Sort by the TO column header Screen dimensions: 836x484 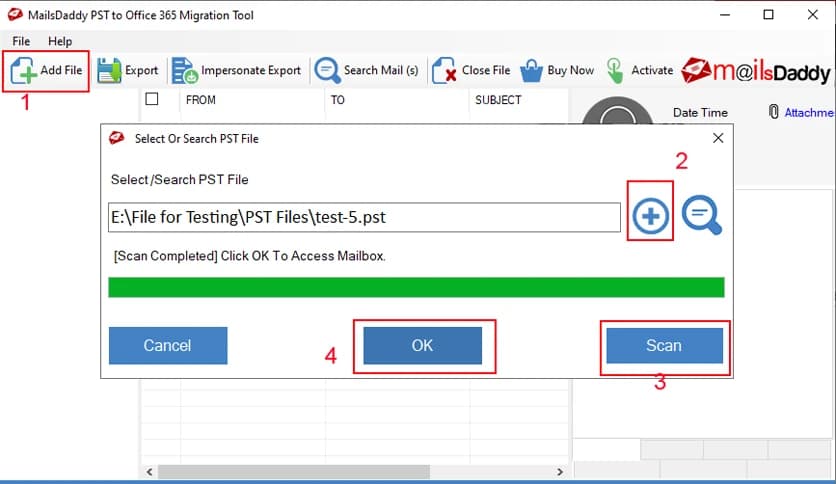(x=337, y=100)
